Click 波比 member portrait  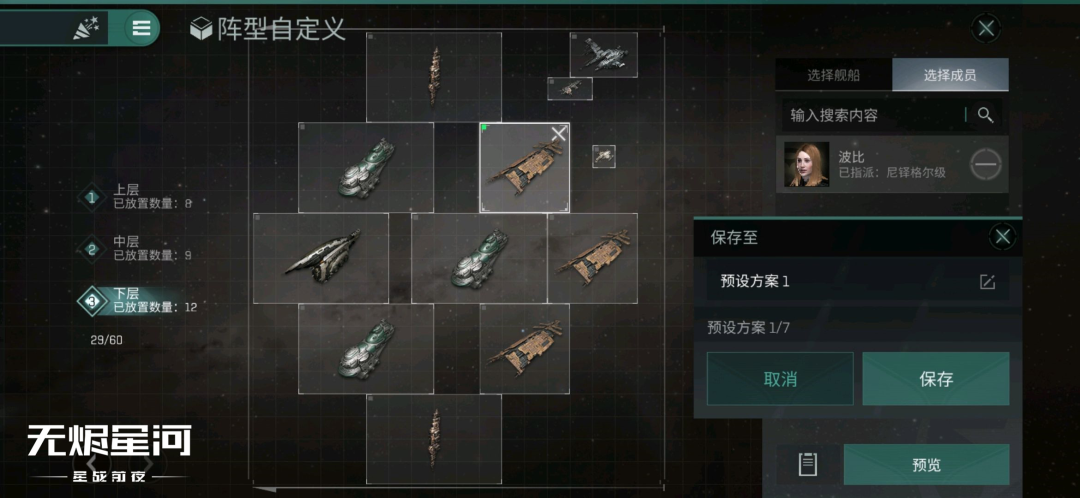[807, 165]
